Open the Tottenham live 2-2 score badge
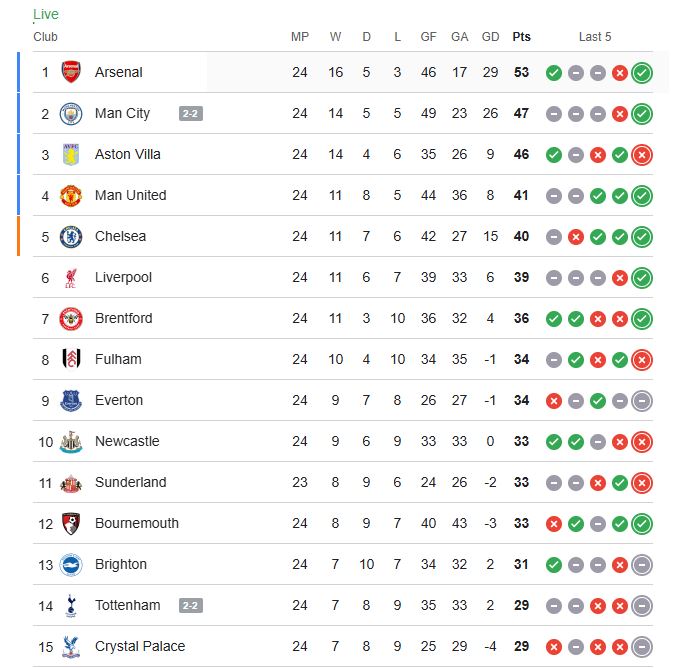 [x=191, y=605]
